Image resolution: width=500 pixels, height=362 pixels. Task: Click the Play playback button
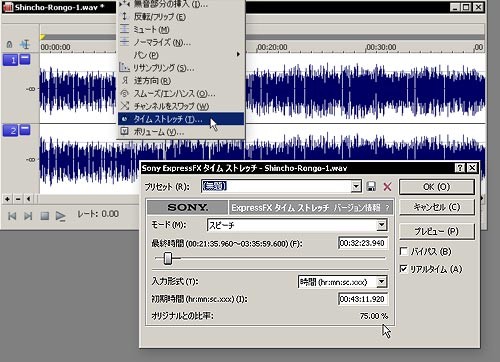61,216
